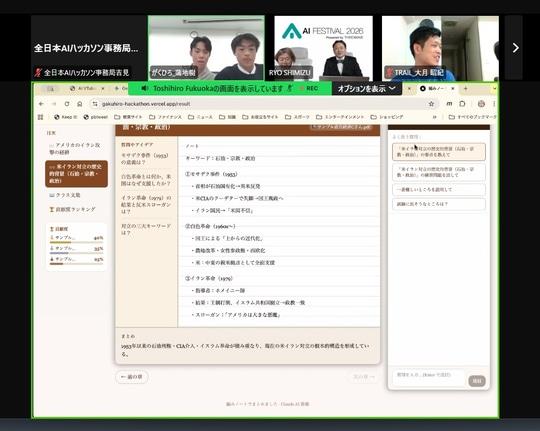
Task: Reload the shared browser page
Action: (x=67, y=104)
